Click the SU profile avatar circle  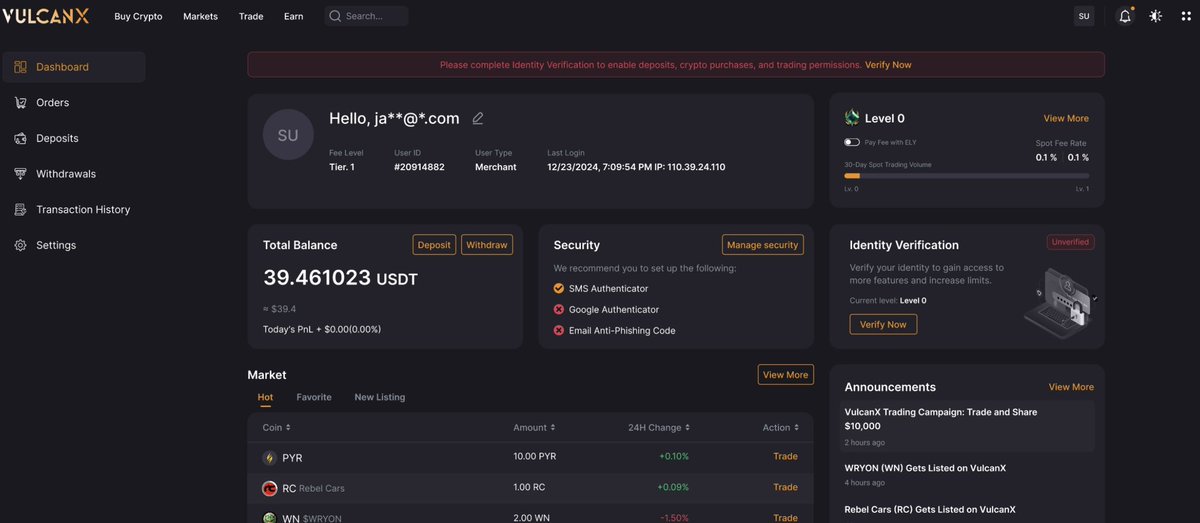(288, 135)
